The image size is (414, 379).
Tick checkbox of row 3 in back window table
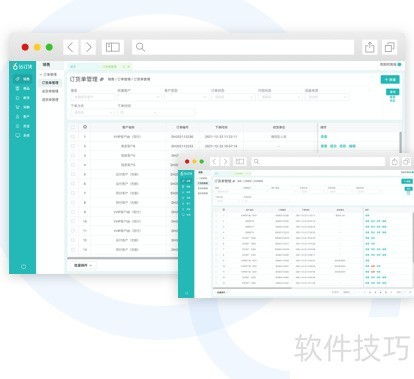pyautogui.click(x=73, y=155)
